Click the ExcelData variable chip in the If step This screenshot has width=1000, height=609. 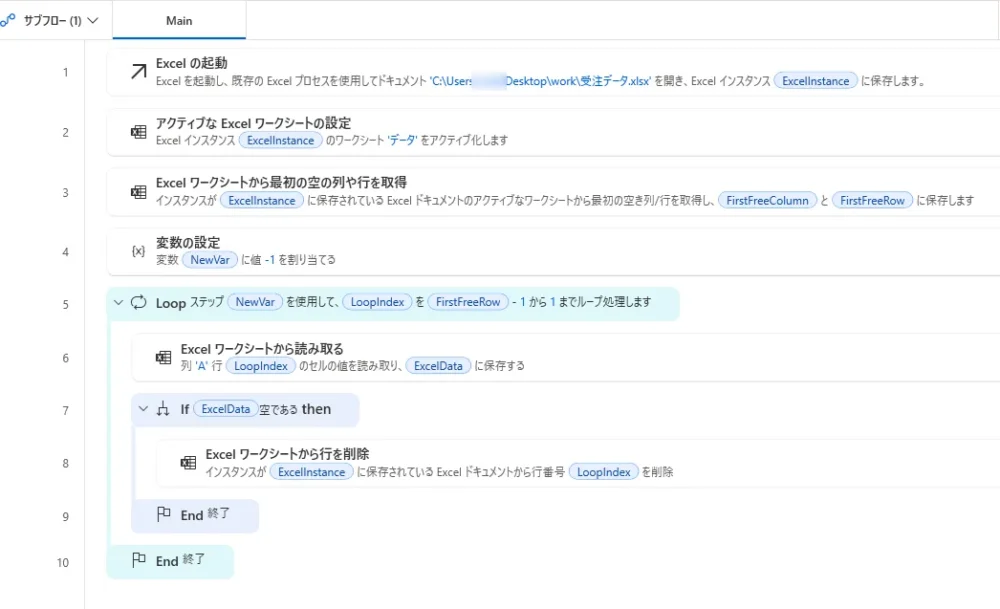[225, 409]
